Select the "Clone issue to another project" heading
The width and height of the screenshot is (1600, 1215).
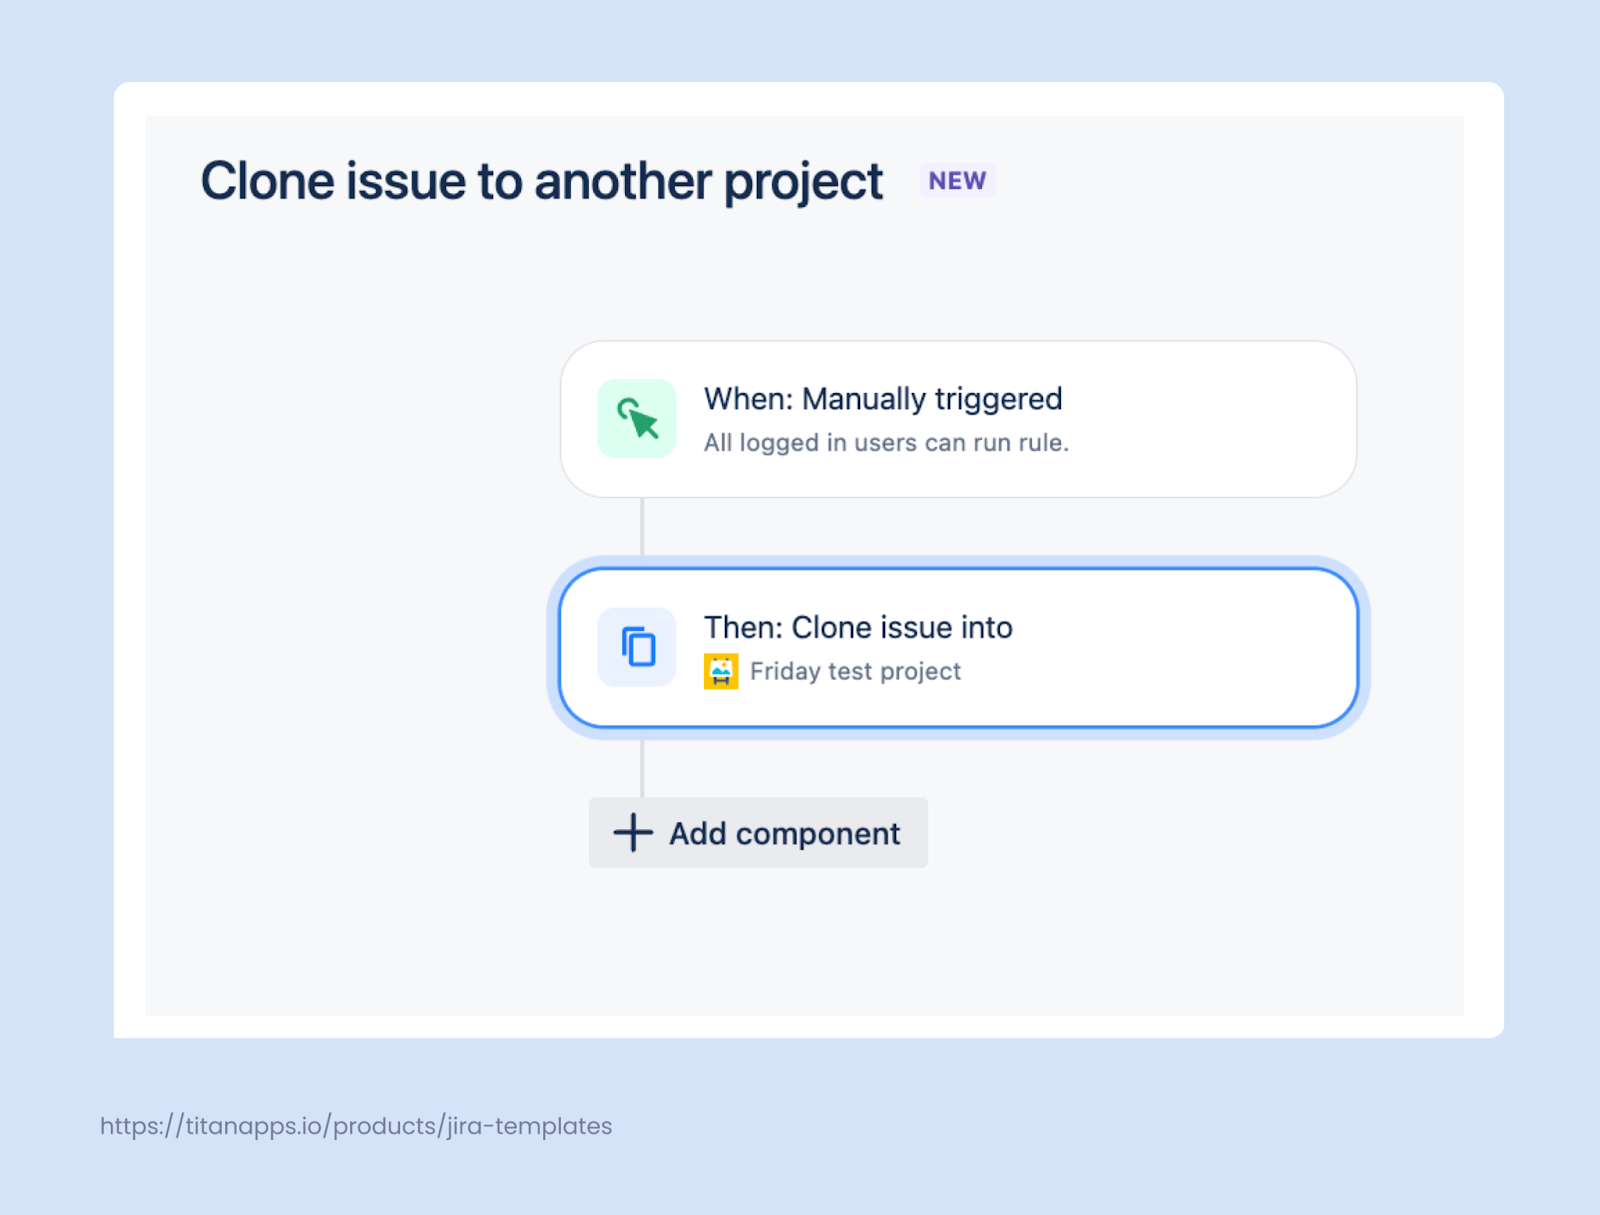tap(541, 181)
